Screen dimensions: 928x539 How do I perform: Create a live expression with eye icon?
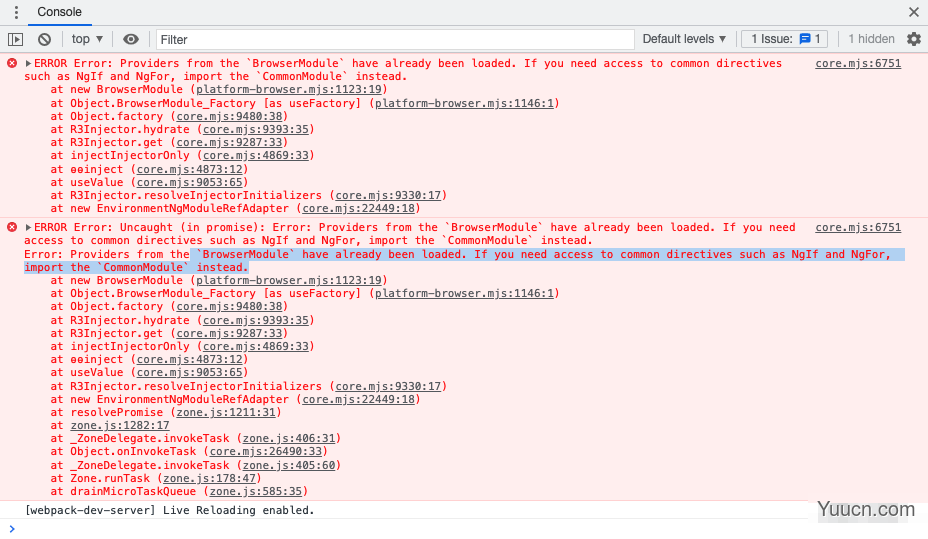click(131, 40)
